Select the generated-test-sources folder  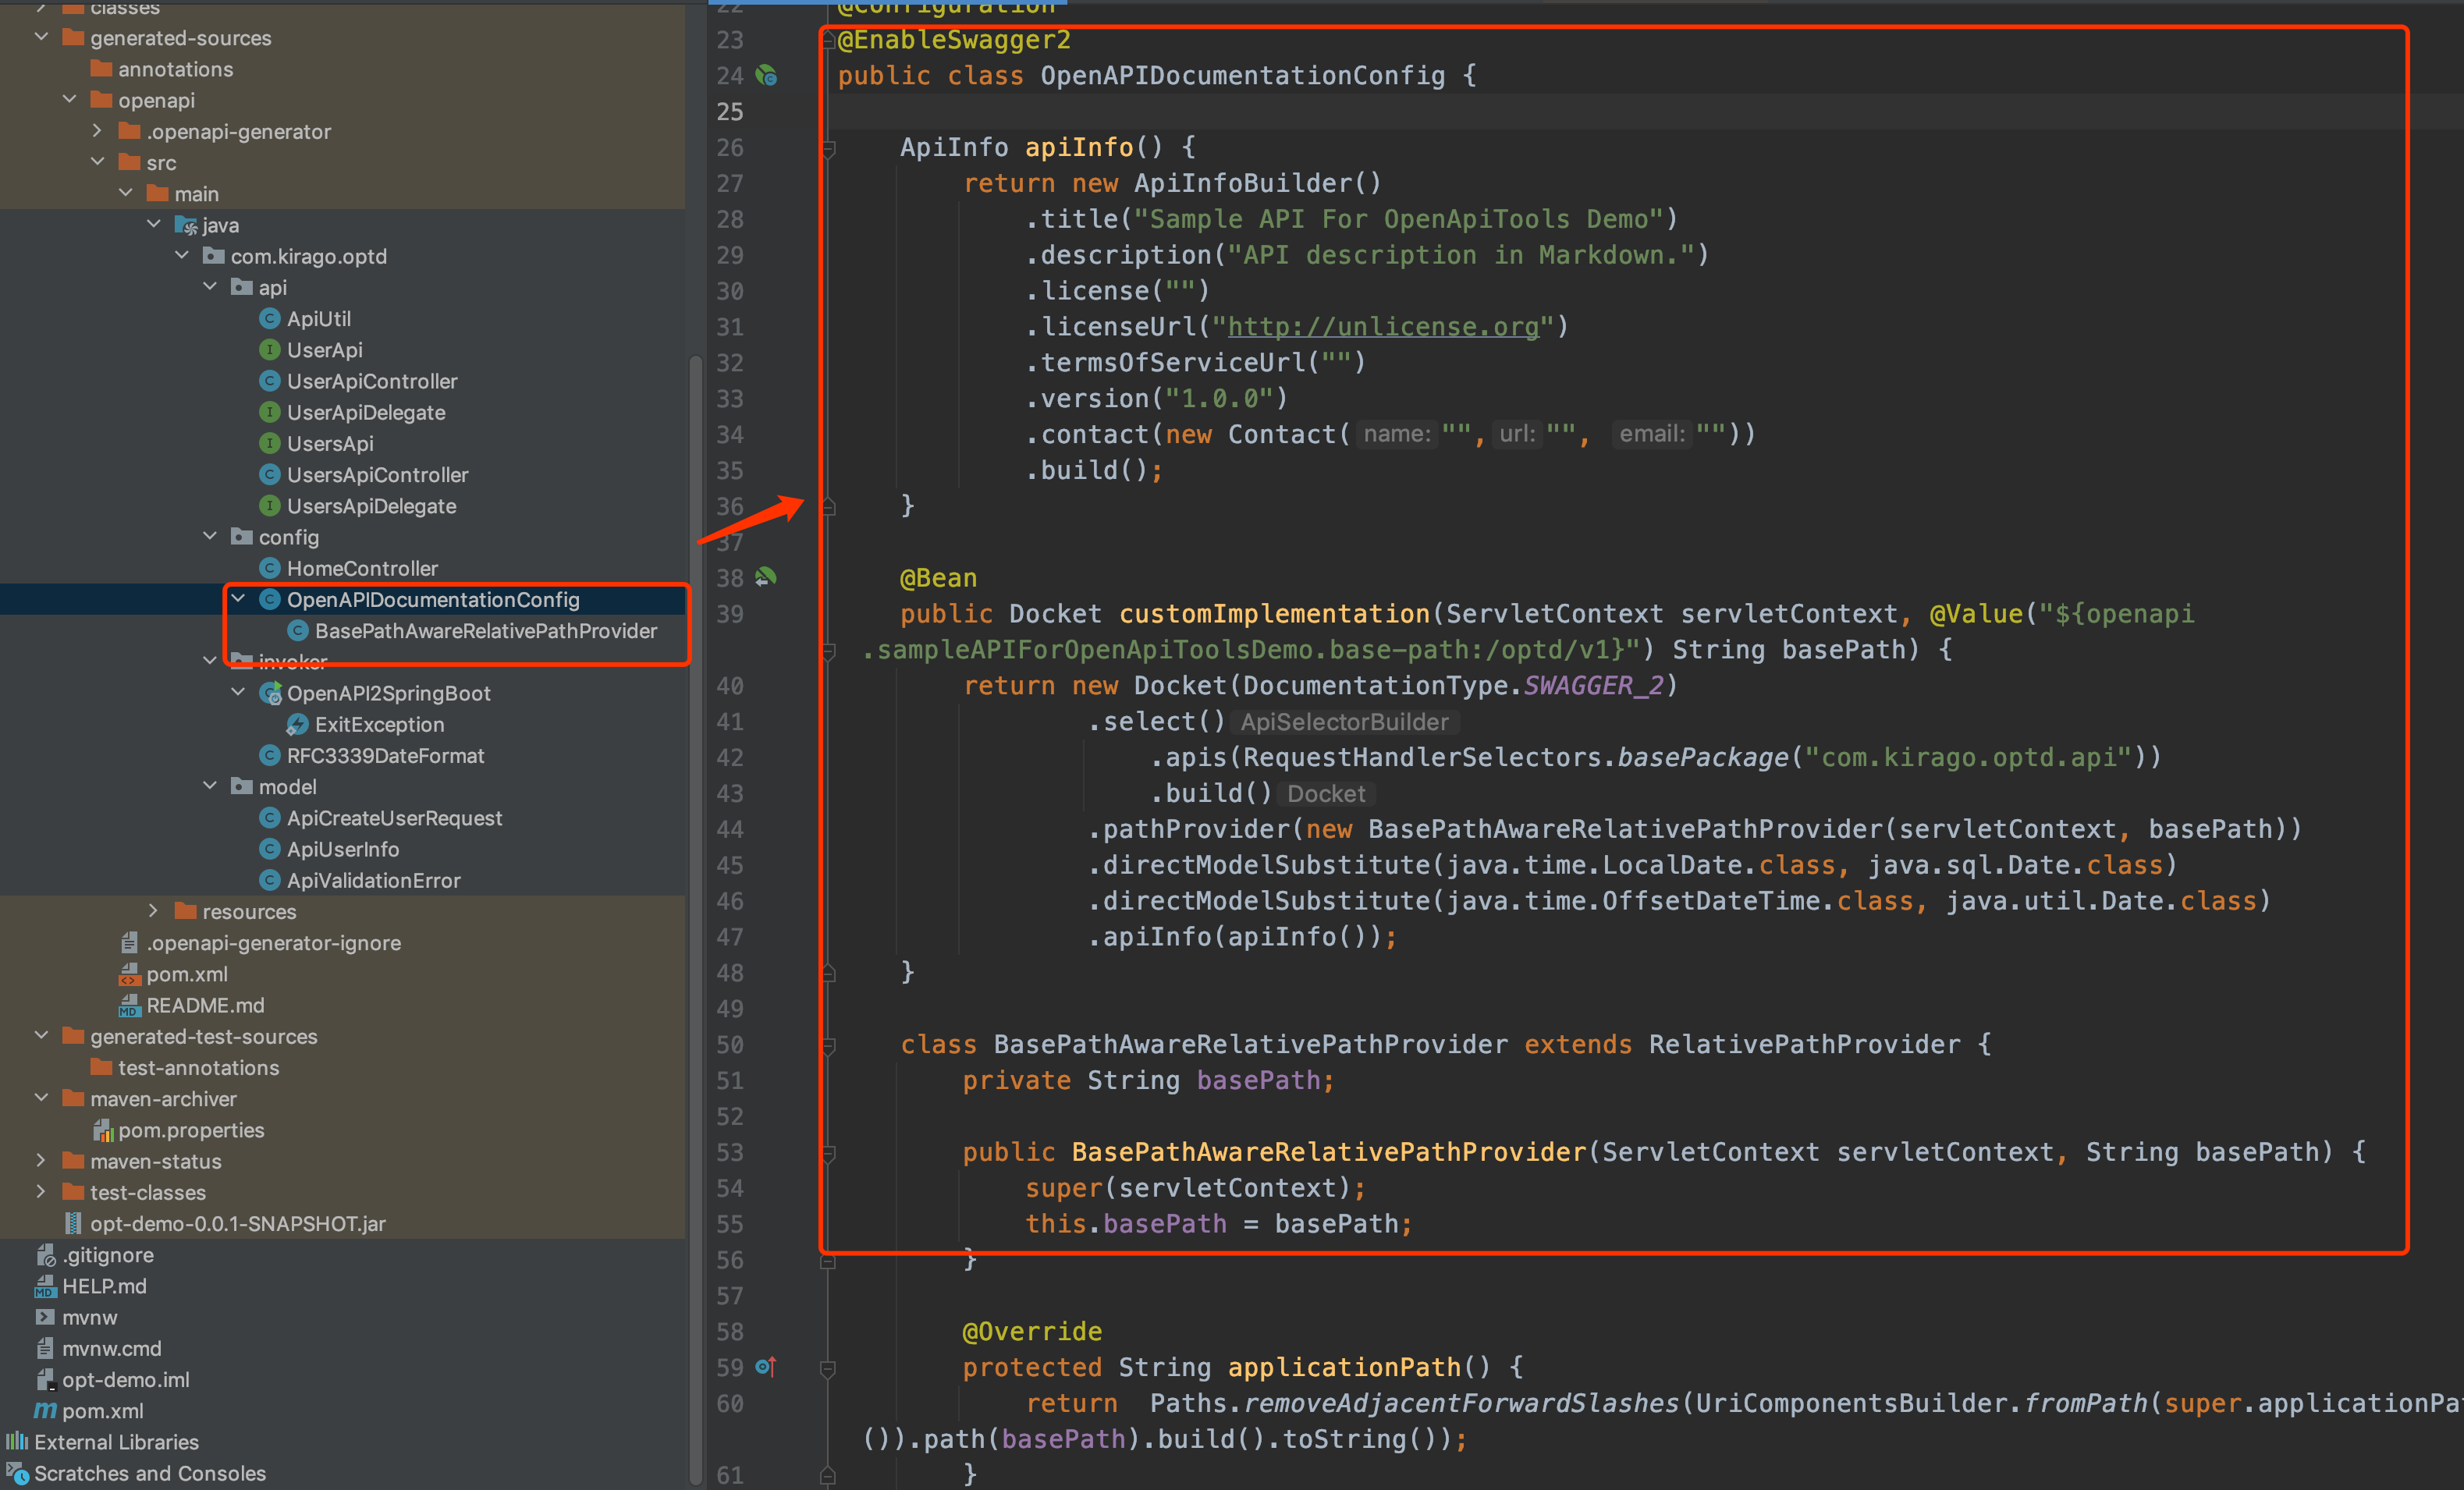point(203,1037)
